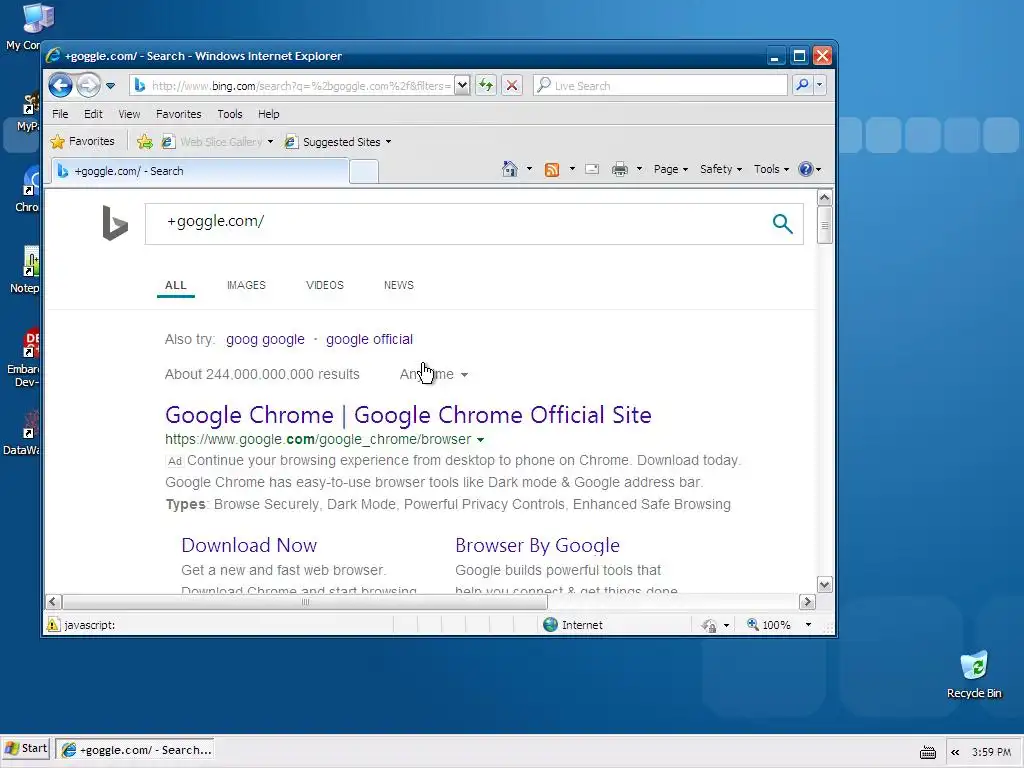Image resolution: width=1024 pixels, height=768 pixels.
Task: Refresh the page with green arrows icon
Action: click(485, 86)
